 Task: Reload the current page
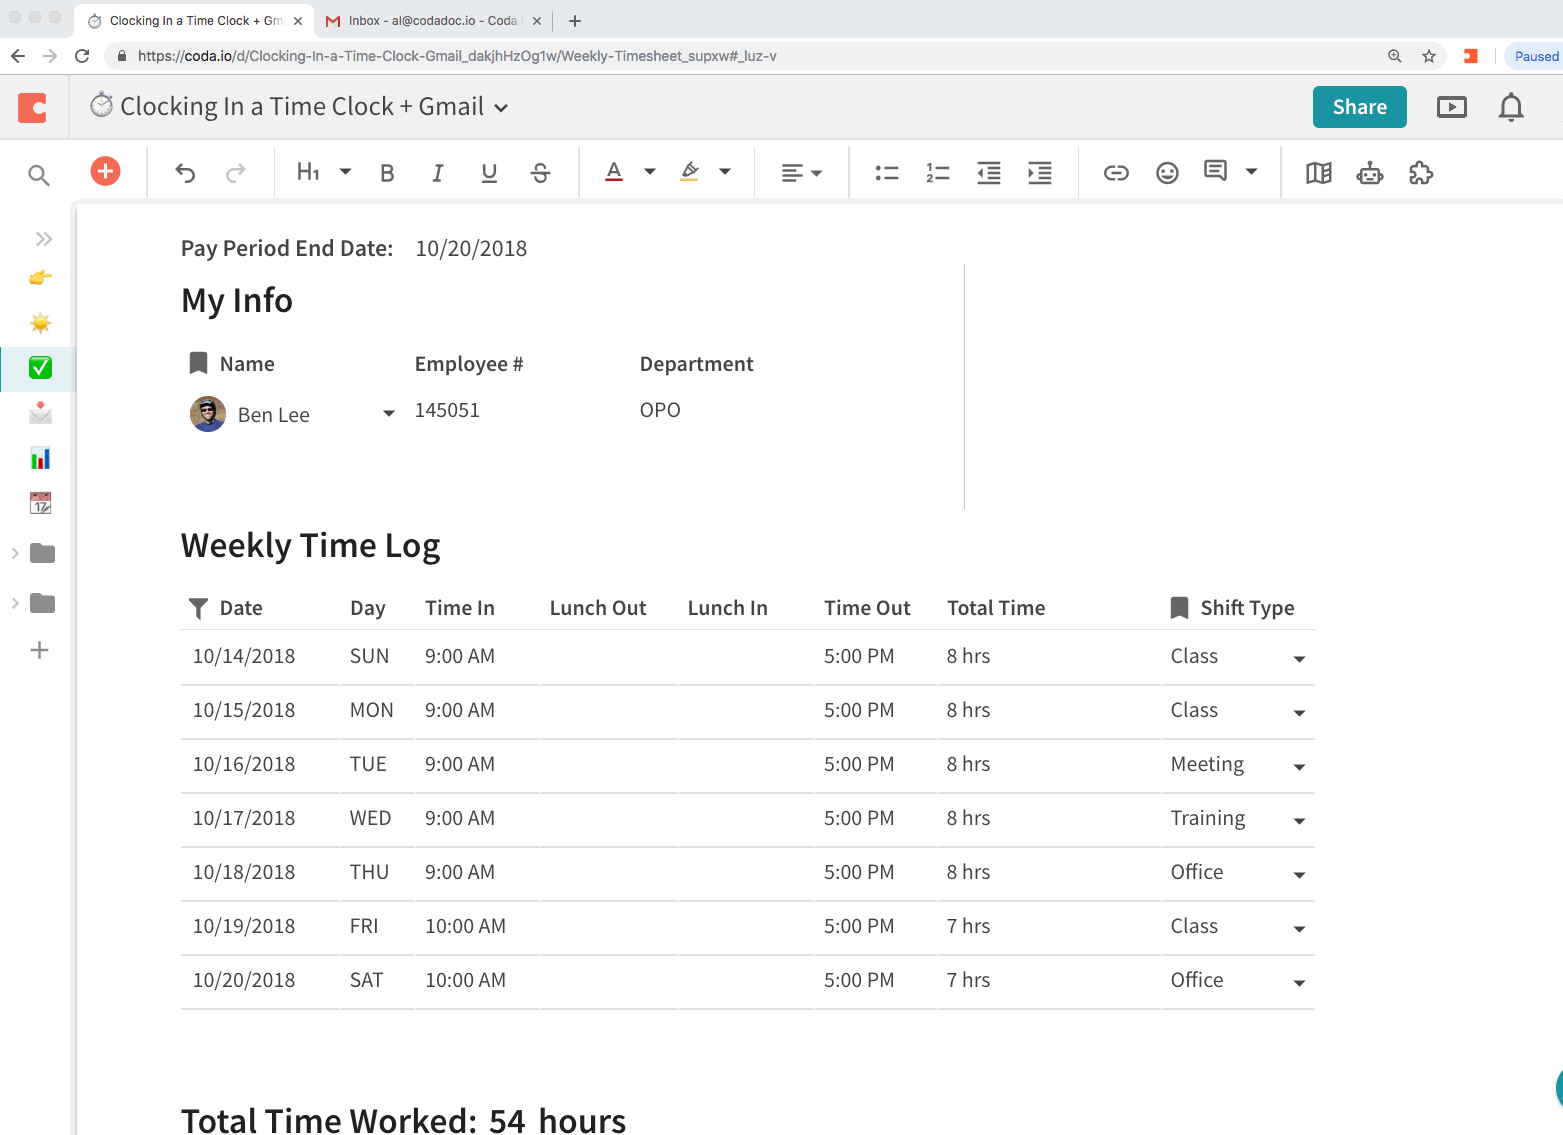tap(82, 56)
